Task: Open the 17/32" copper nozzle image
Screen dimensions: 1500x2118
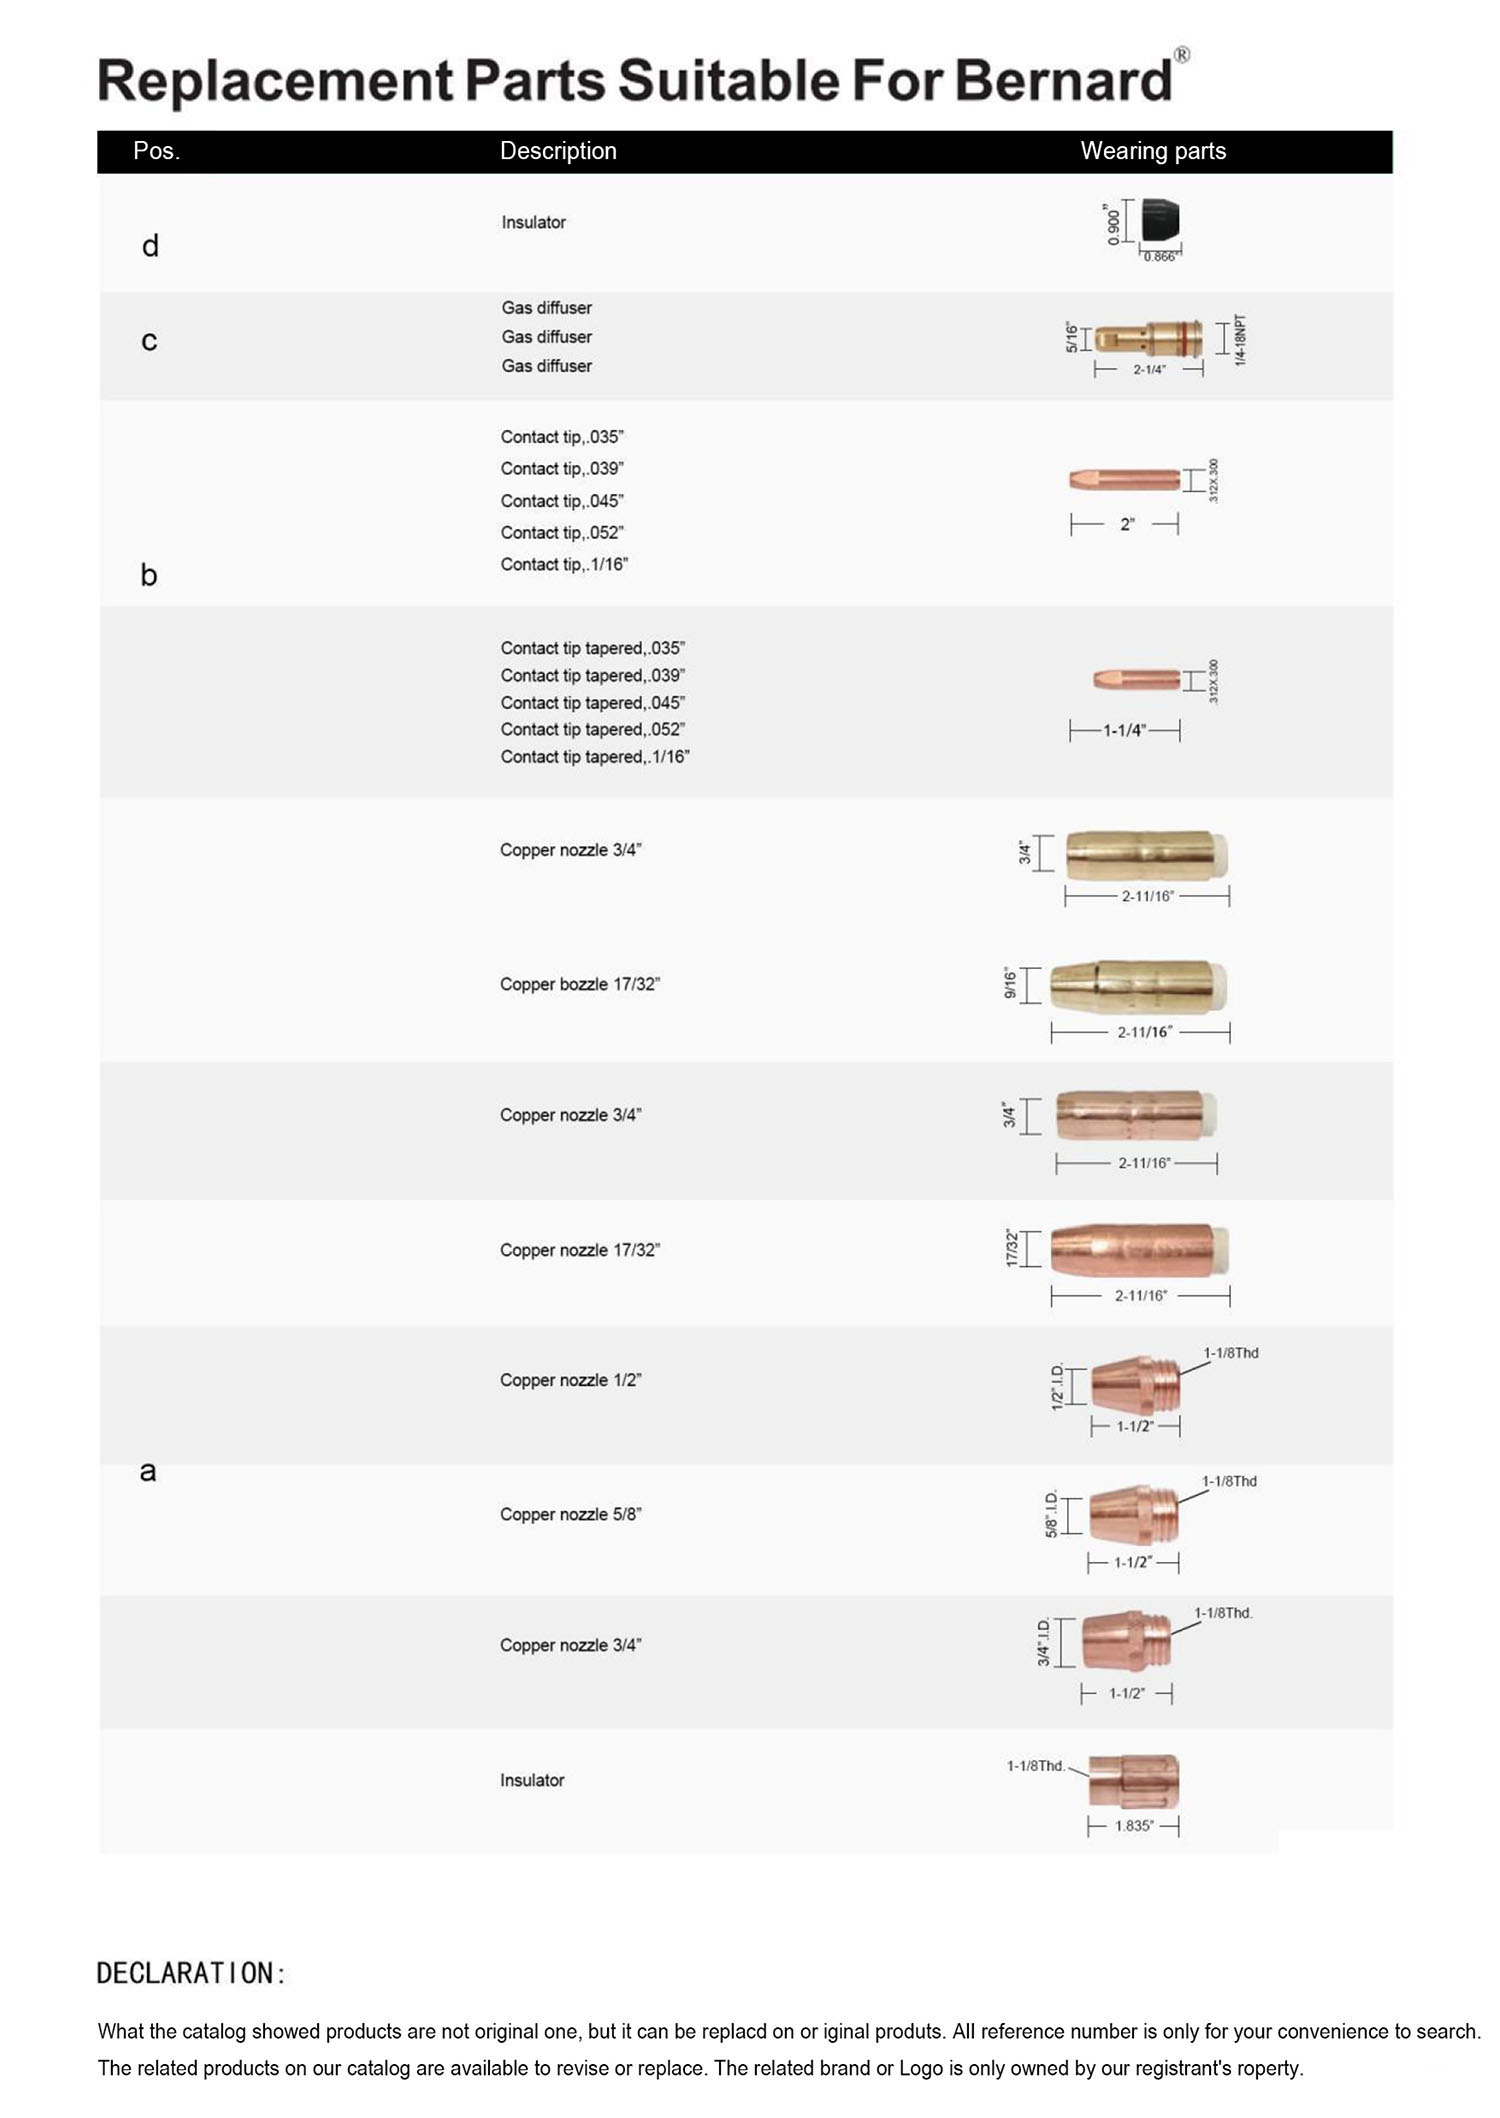Action: (x=1140, y=1249)
